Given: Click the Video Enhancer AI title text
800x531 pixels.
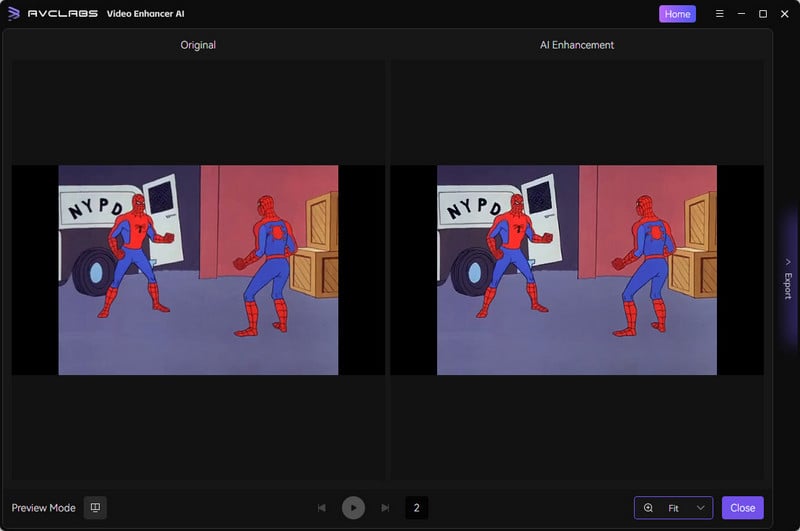Looking at the screenshot, I should point(145,14).
